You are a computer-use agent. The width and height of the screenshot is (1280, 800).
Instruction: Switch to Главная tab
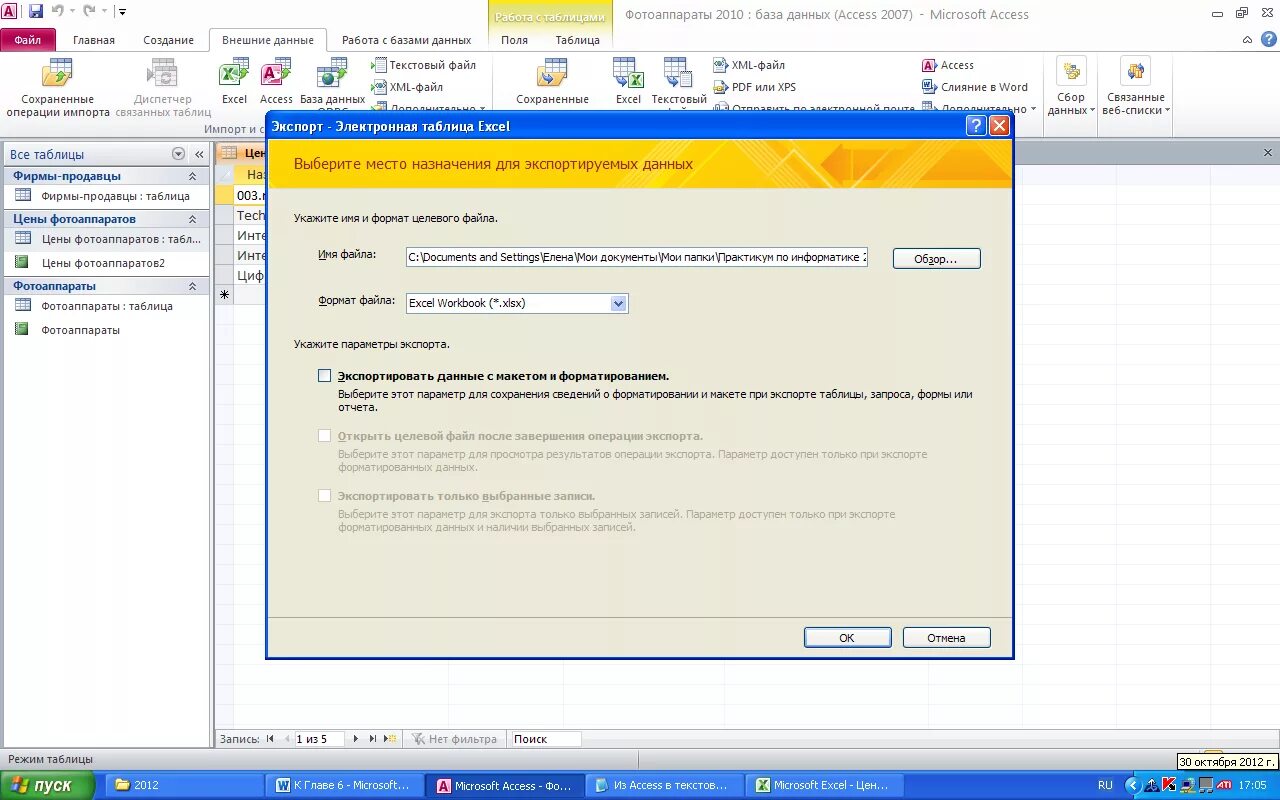click(94, 40)
